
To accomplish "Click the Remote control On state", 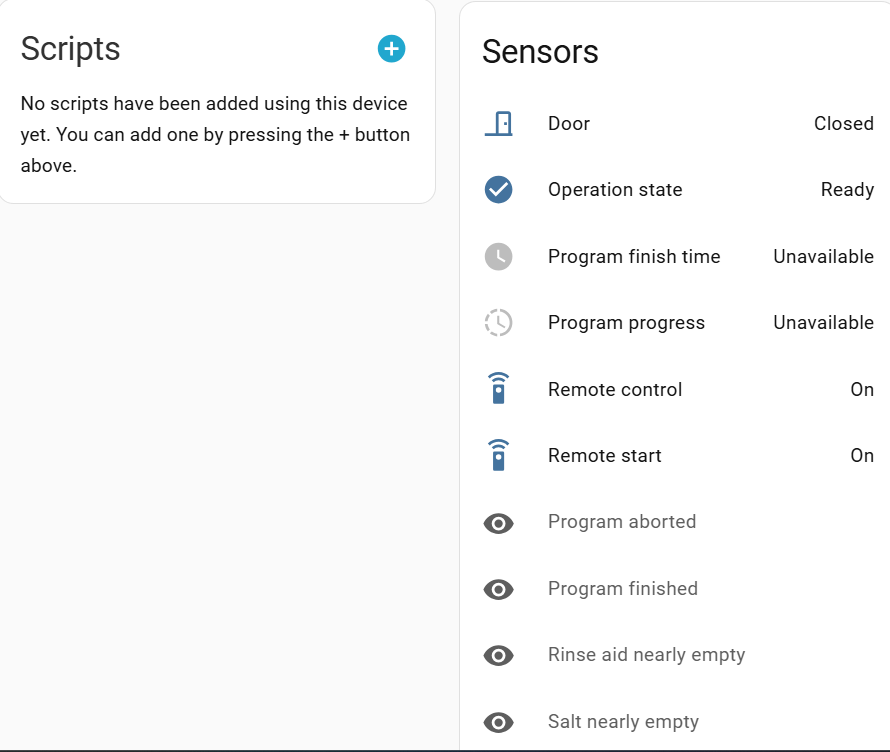I will 862,390.
